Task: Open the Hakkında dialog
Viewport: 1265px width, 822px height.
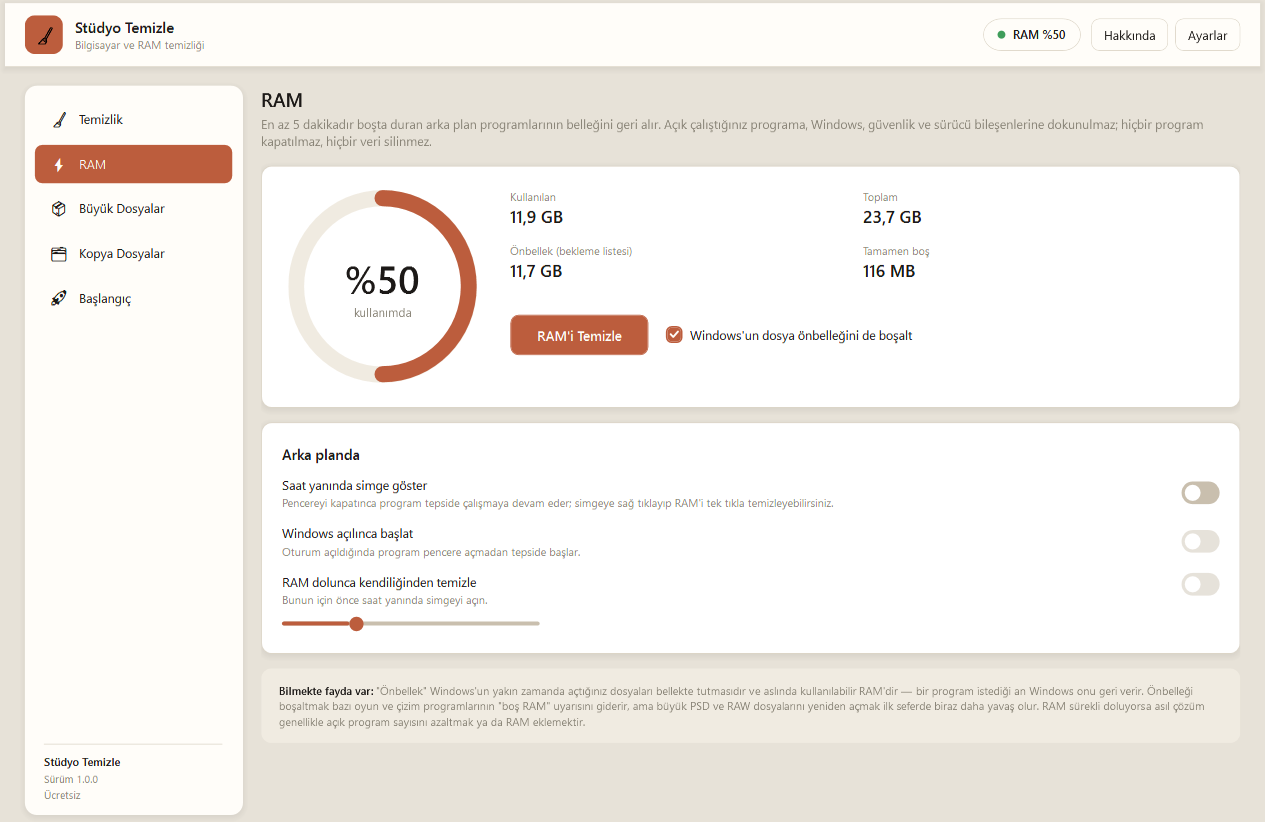Action: [1129, 35]
